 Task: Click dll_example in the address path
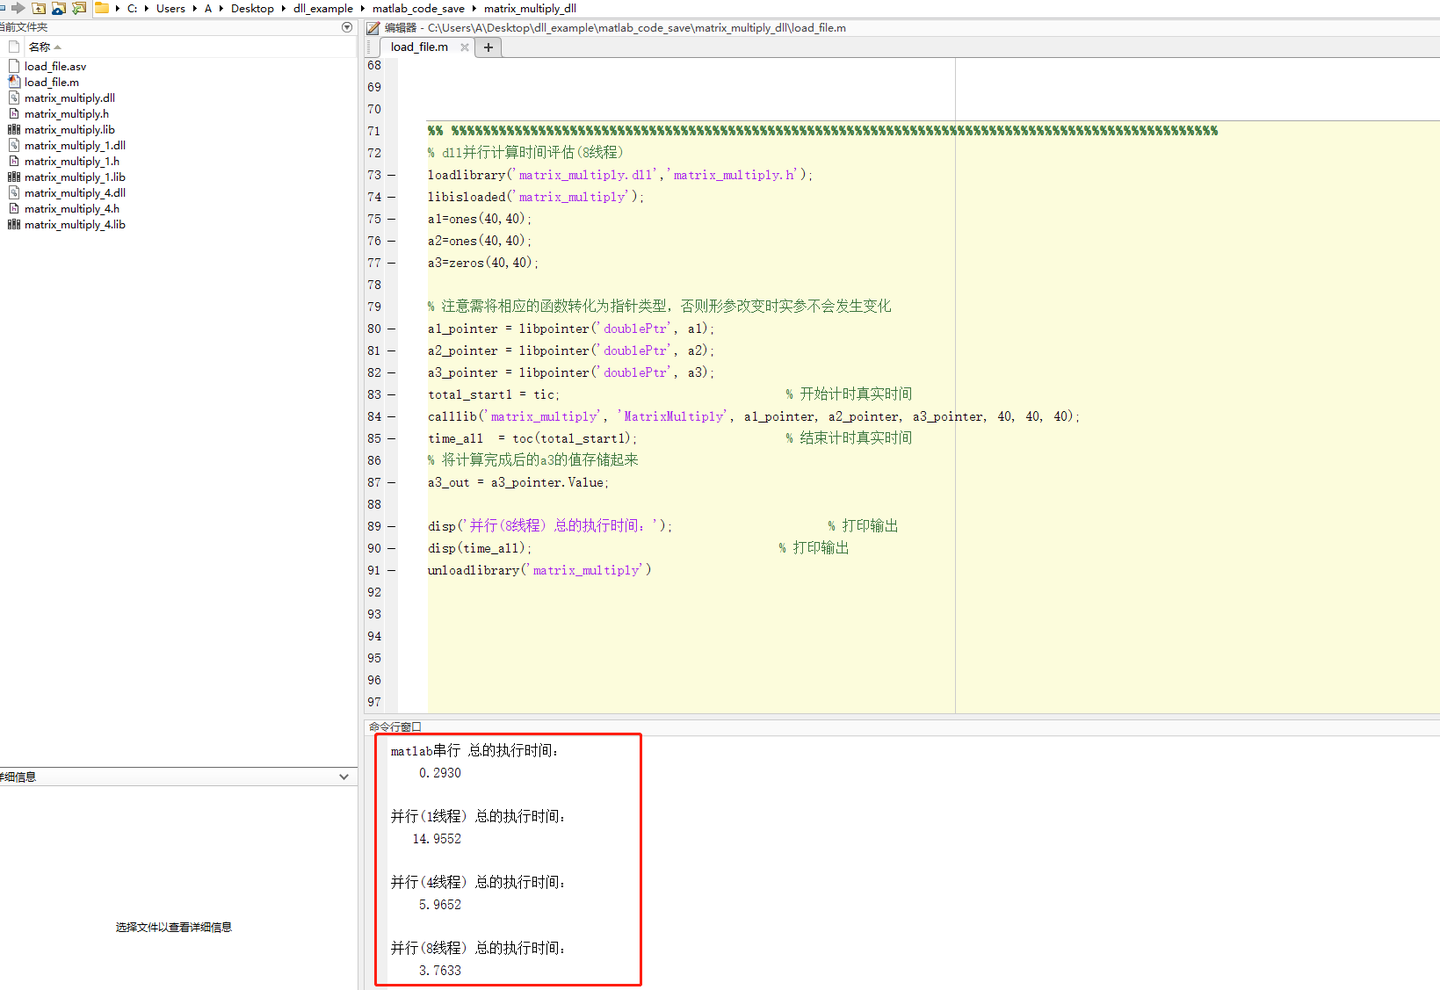click(322, 8)
